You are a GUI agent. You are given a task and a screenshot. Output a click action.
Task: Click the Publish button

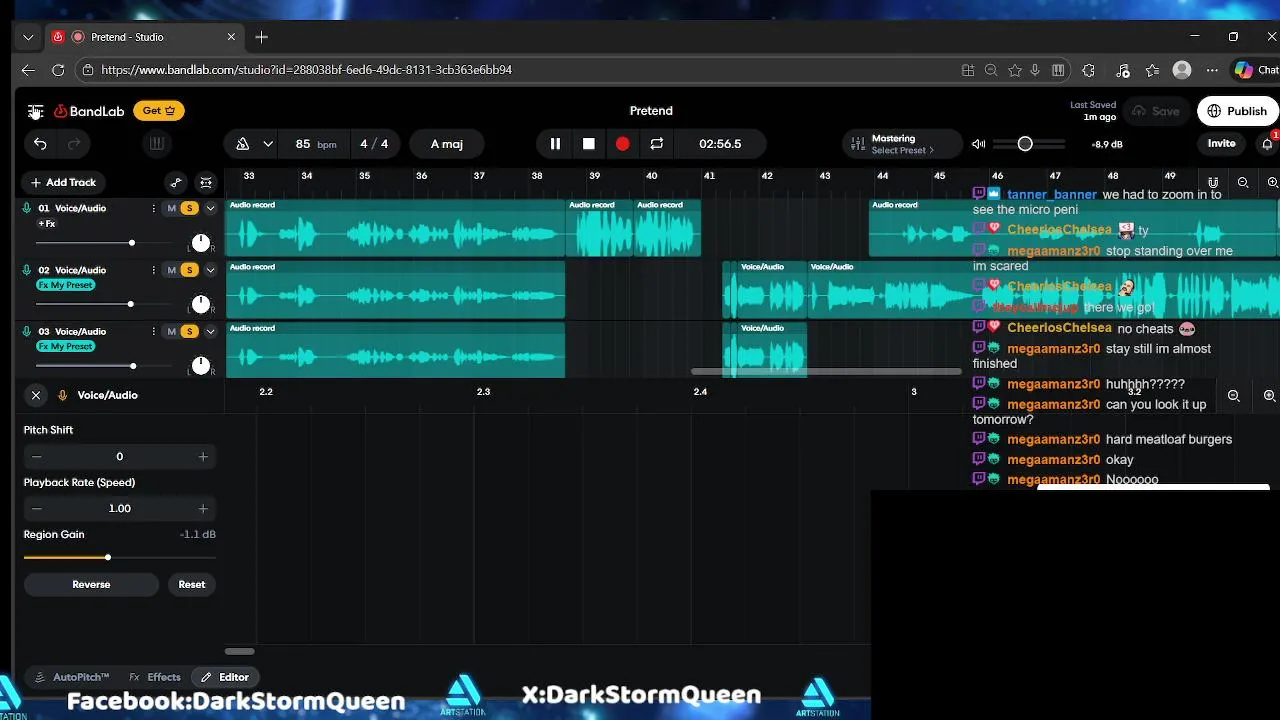click(1237, 111)
